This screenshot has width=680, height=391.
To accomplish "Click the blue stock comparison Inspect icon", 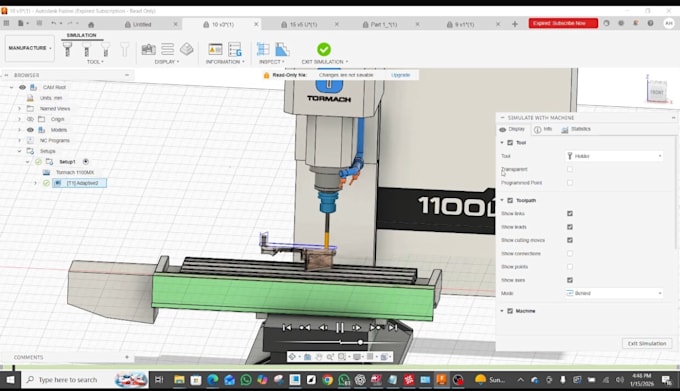I will 282,49.
